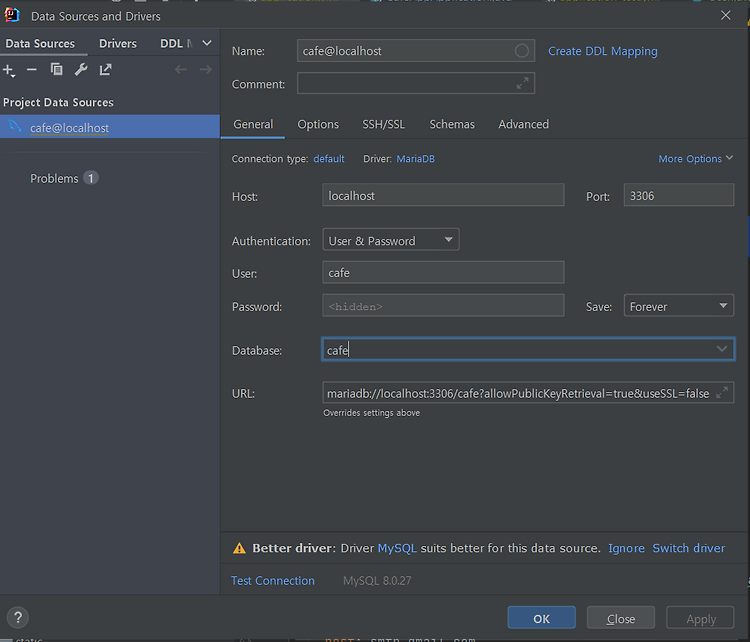Screen dimensions: 750x642
Task: Edit the User field
Action: 443,272
